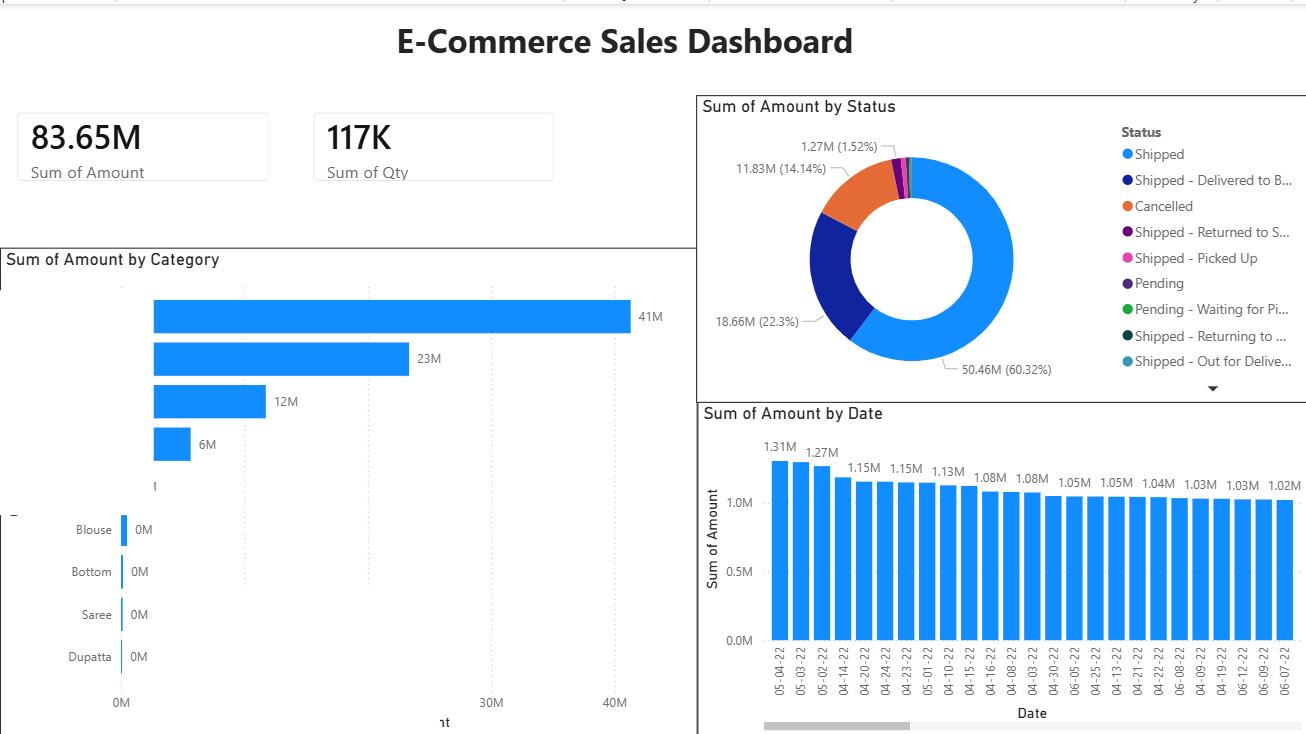Click the Date axis title
This screenshot has width=1306, height=734.
click(x=1032, y=713)
